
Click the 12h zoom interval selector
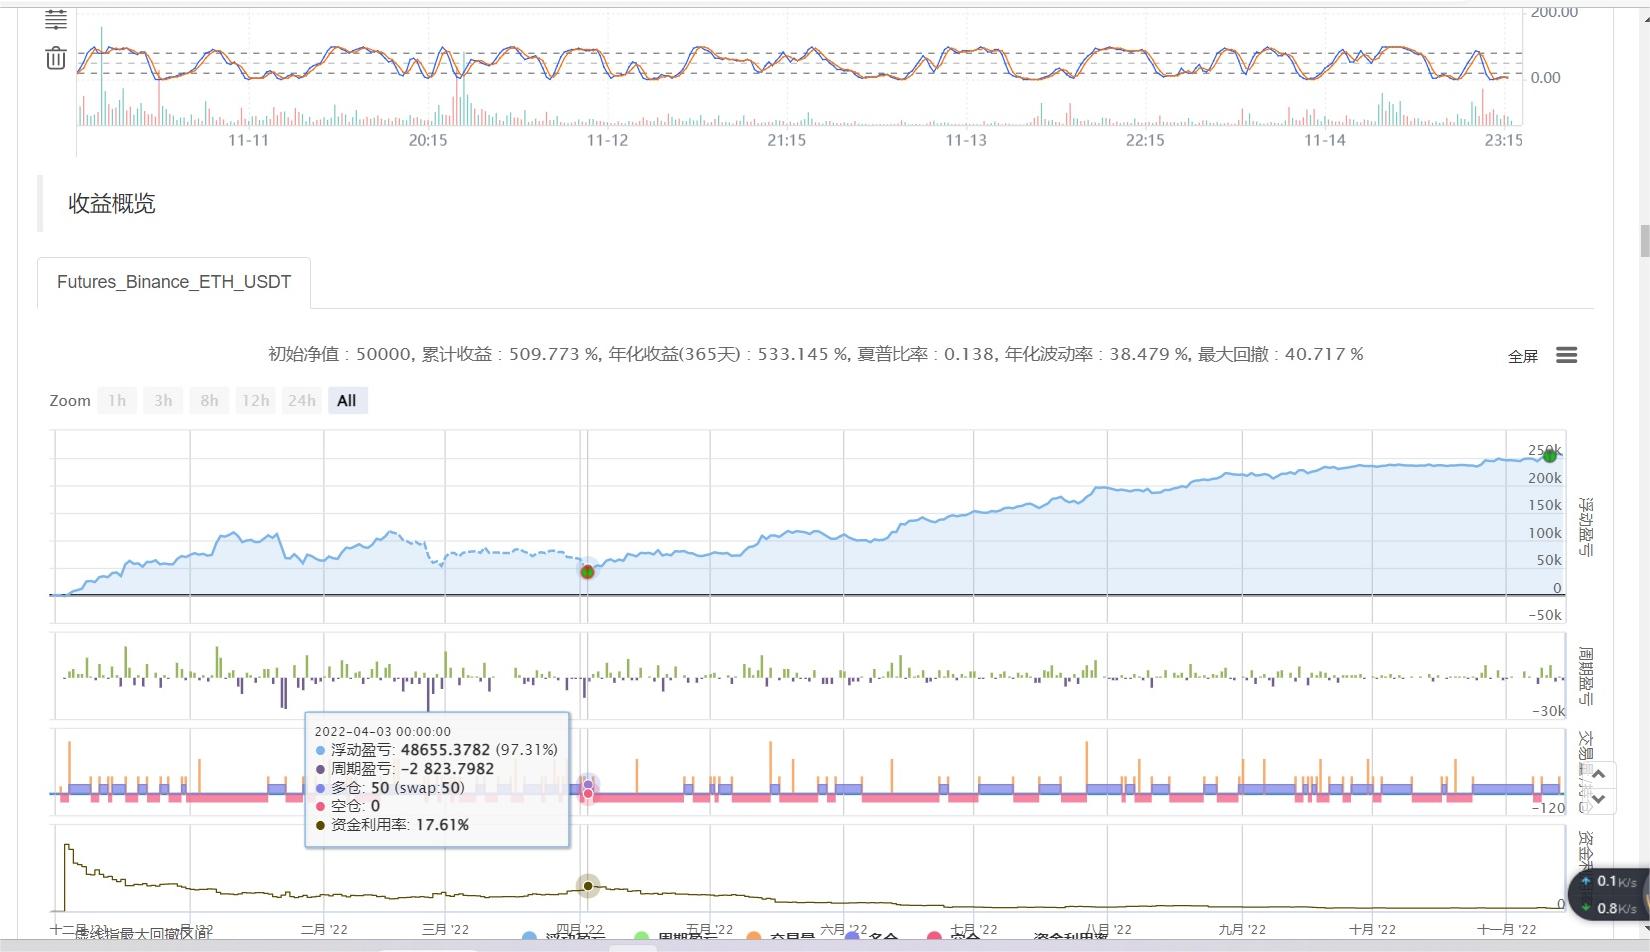click(x=255, y=400)
